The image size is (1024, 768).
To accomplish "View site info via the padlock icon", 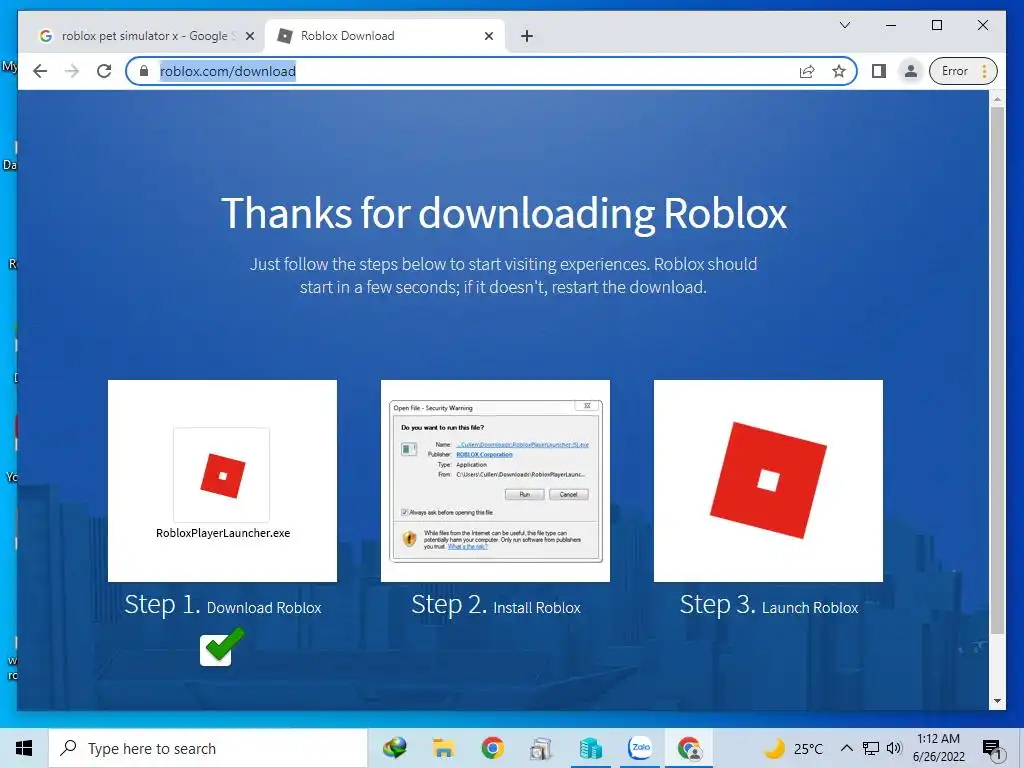I will tap(144, 71).
